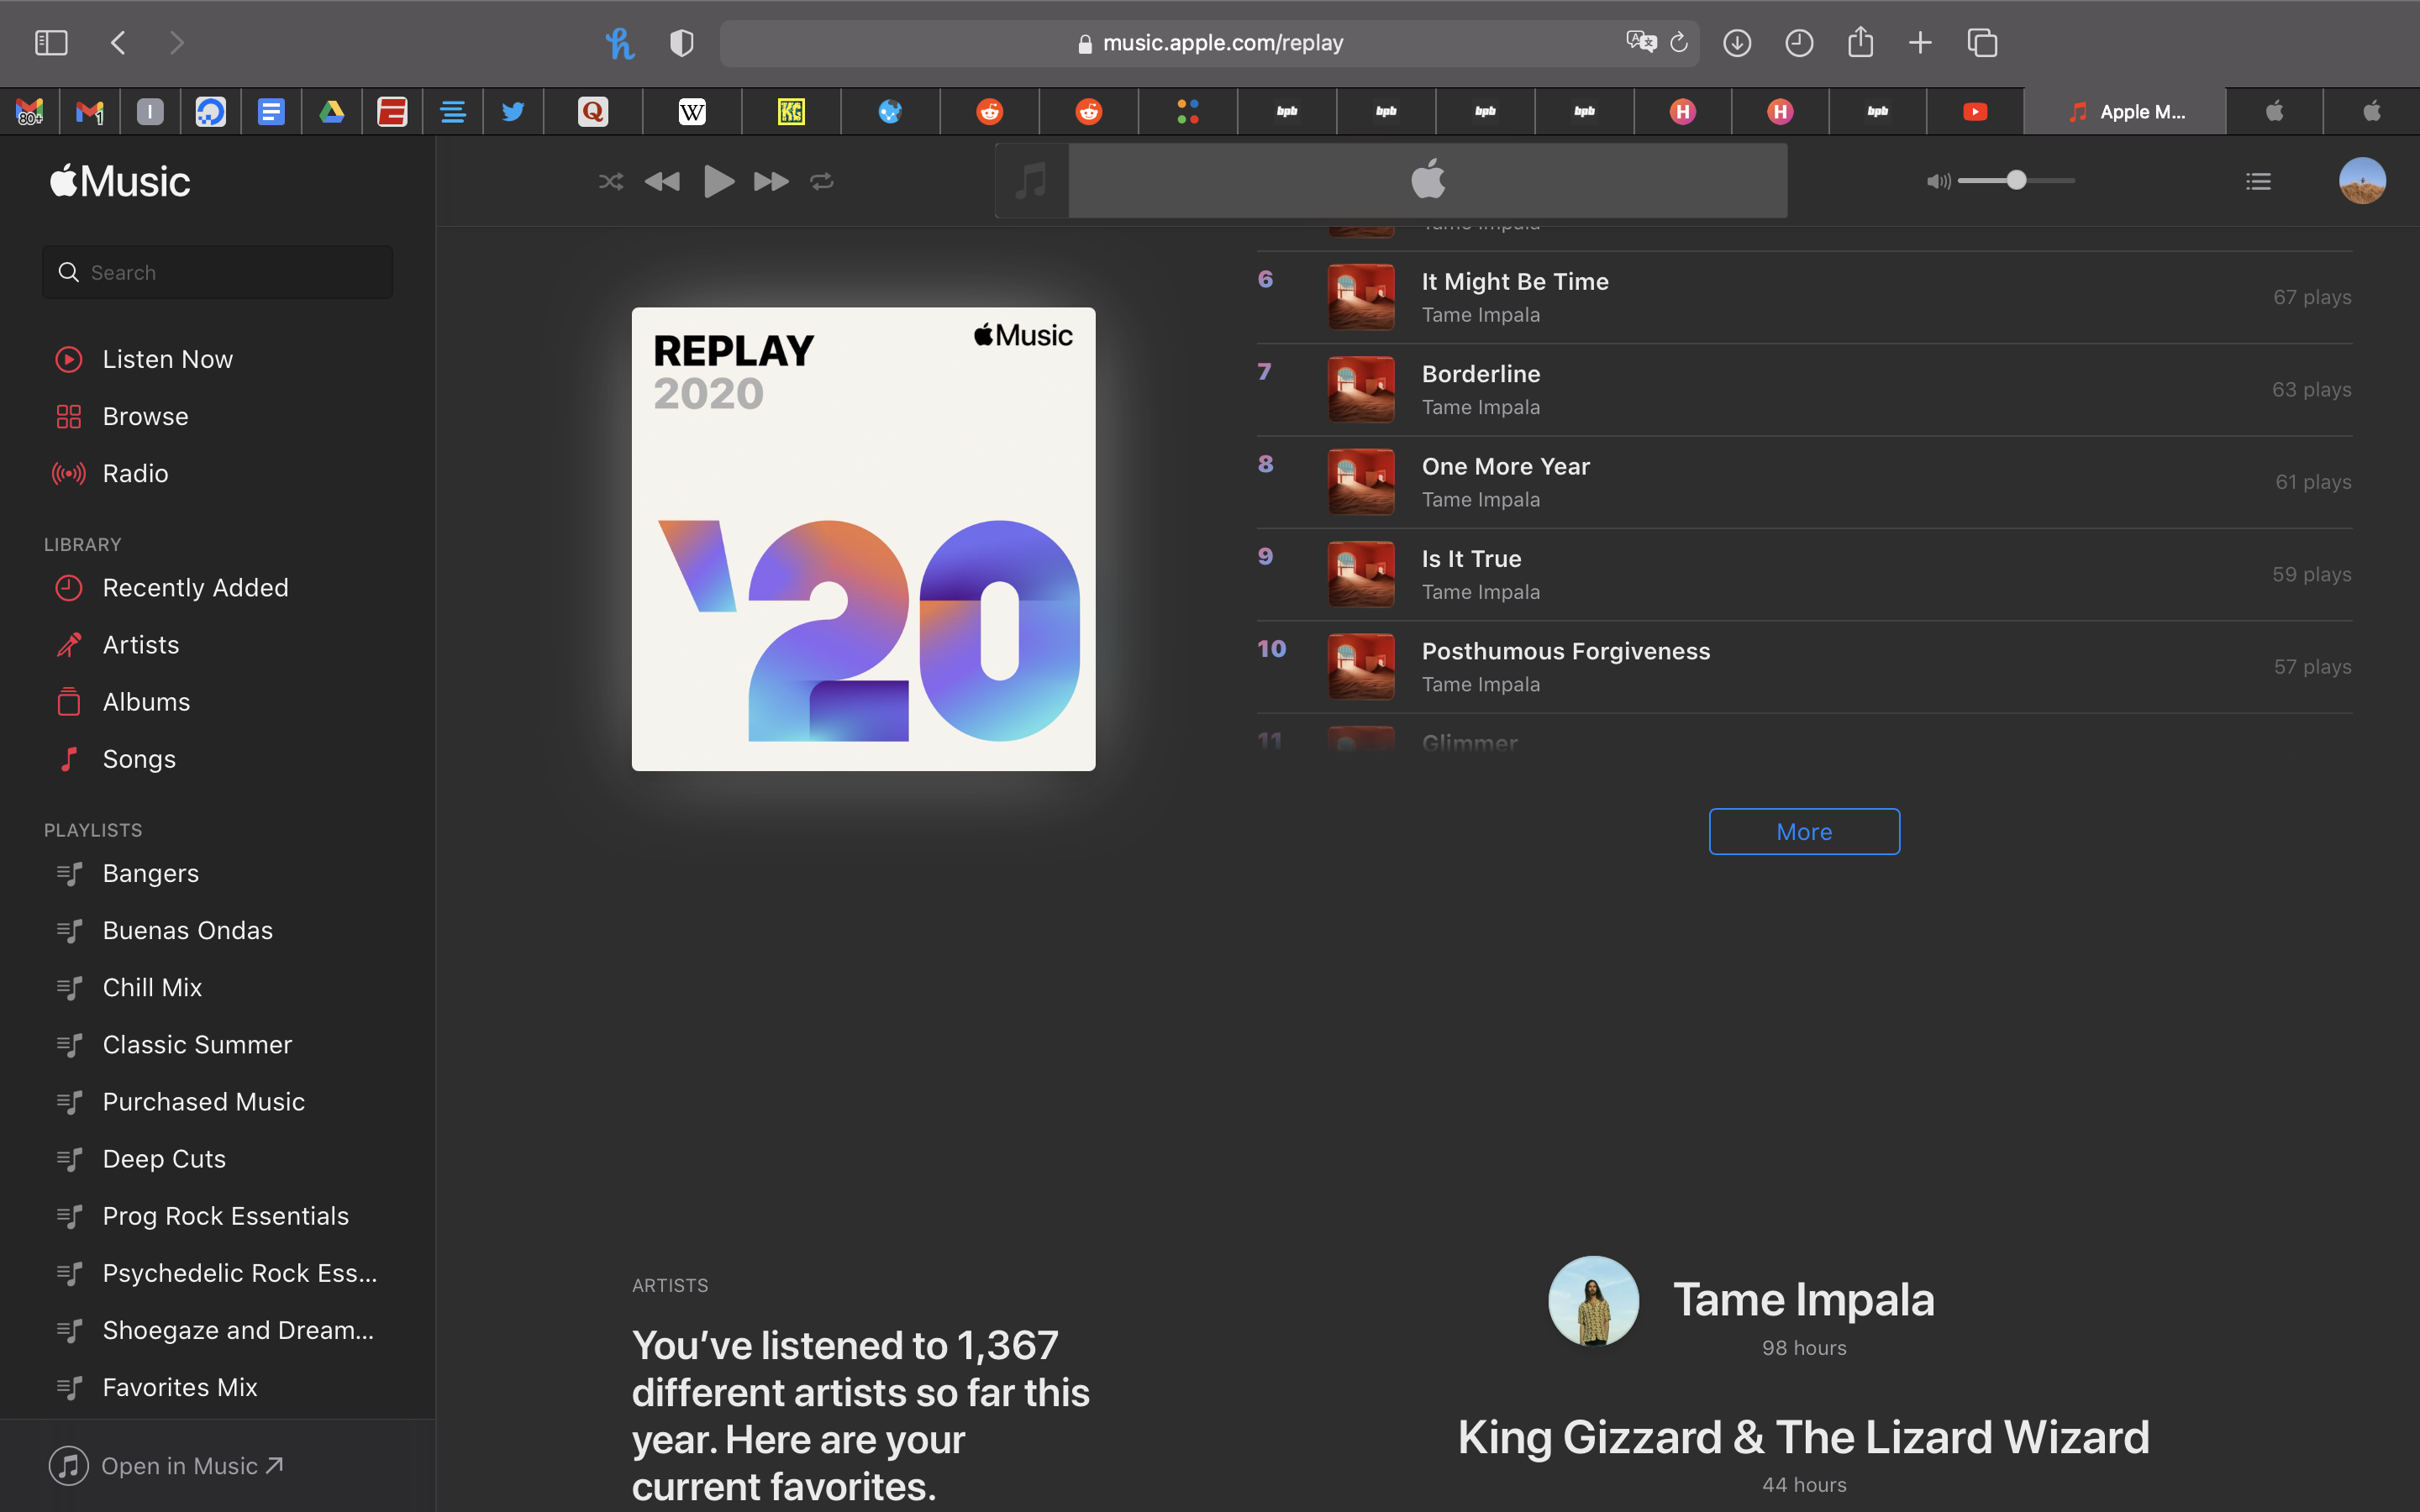2420x1512 pixels.
Task: Toggle shuffle playback
Action: pyautogui.click(x=610, y=181)
